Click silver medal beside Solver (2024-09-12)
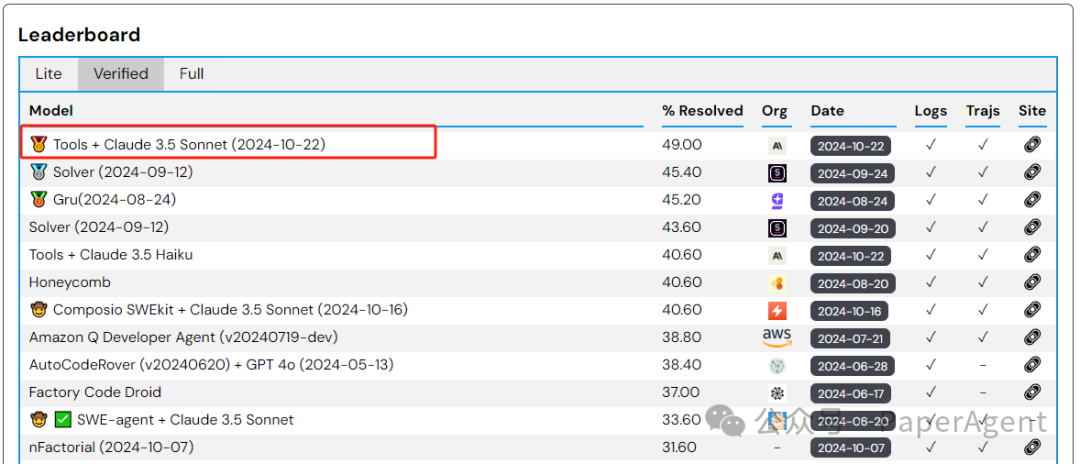 pos(39,172)
